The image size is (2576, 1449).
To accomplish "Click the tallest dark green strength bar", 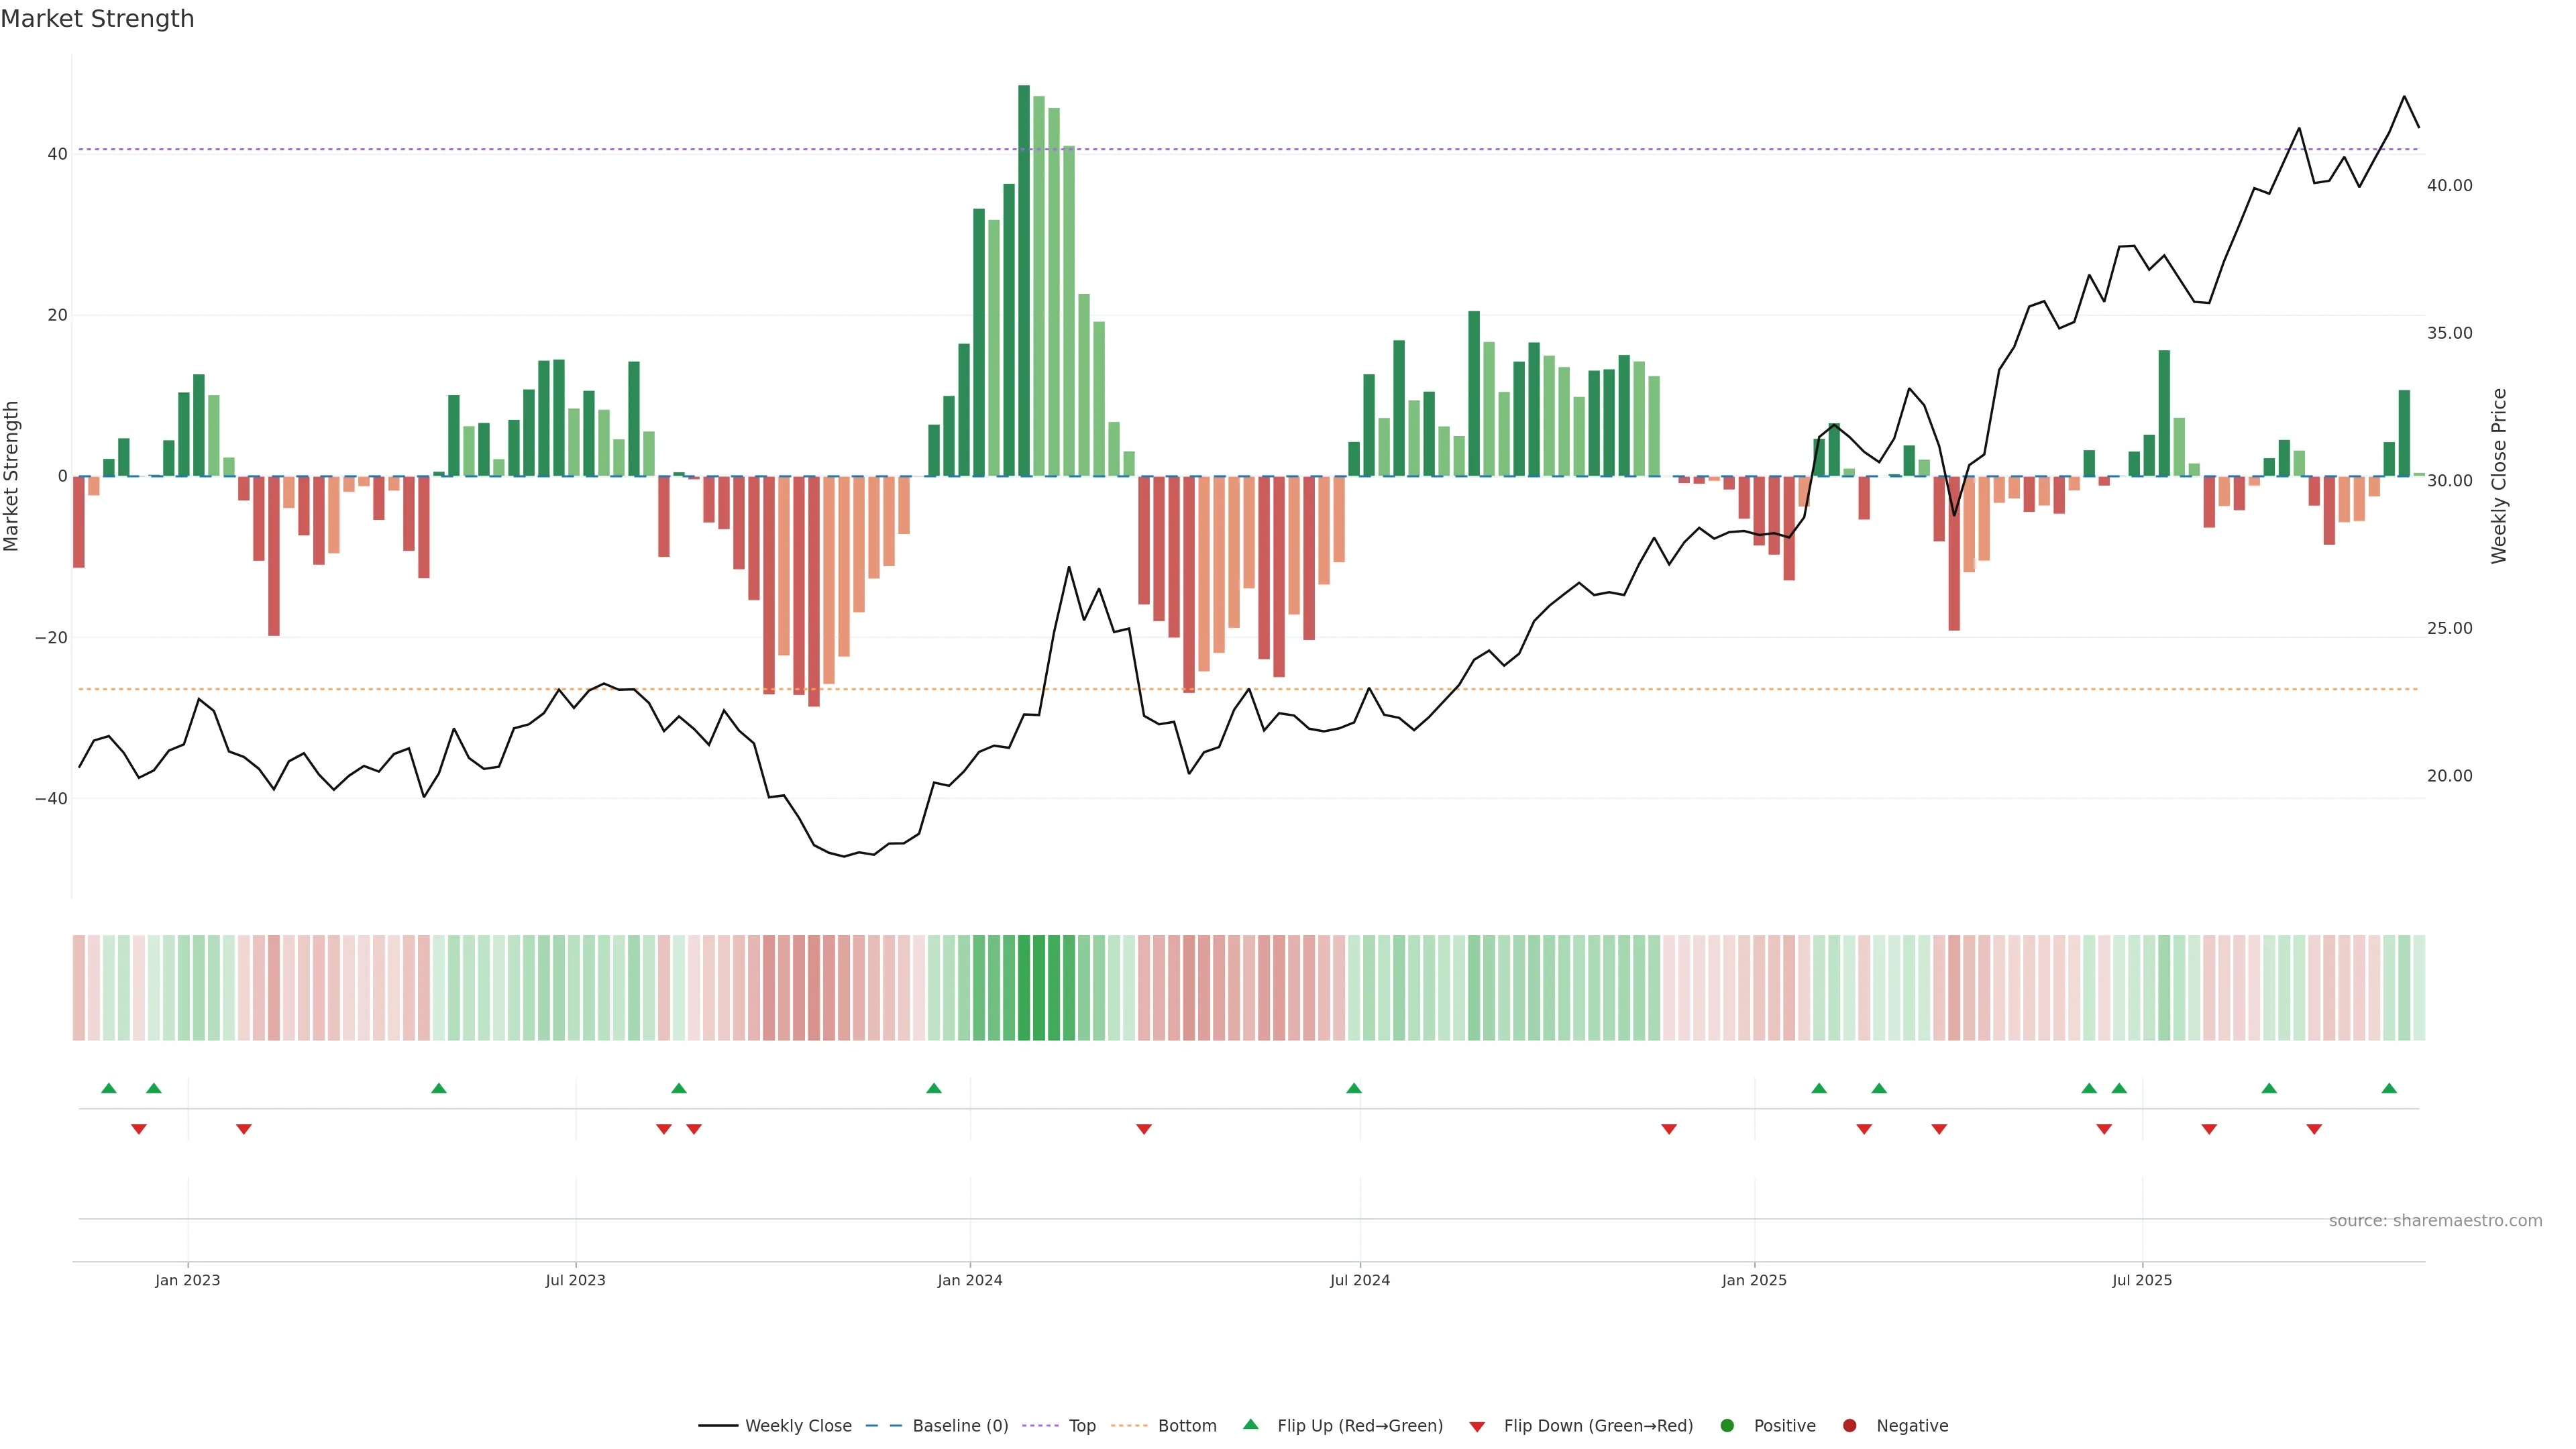I will (x=1024, y=280).
